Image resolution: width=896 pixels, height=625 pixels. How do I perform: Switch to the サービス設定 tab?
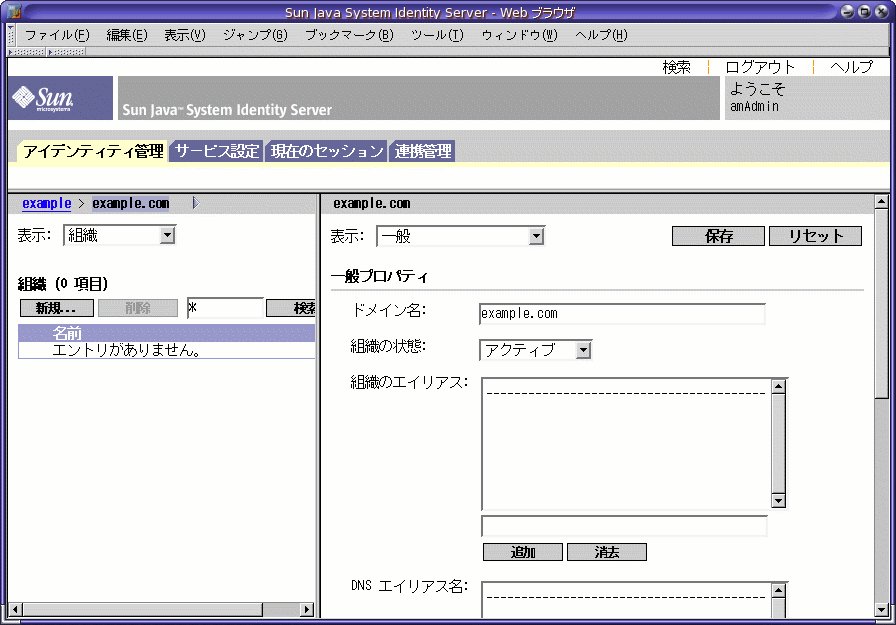(x=217, y=151)
